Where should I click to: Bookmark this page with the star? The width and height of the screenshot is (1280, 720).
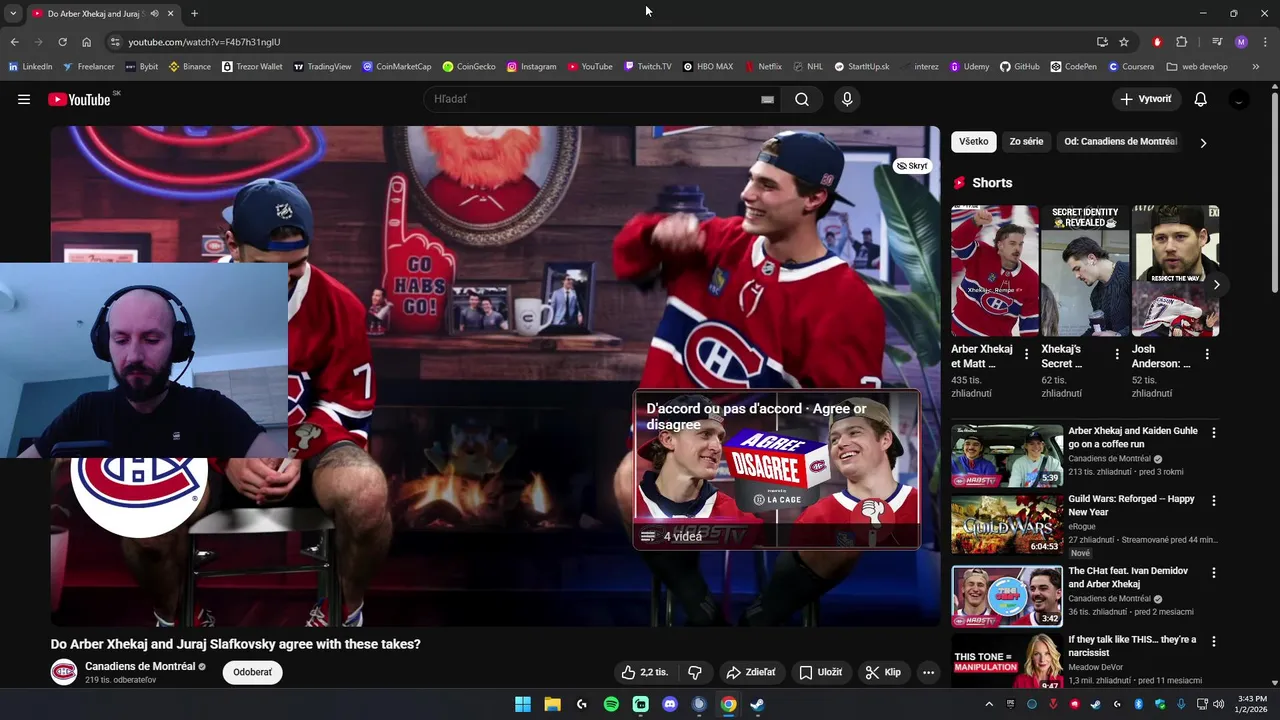(1124, 42)
